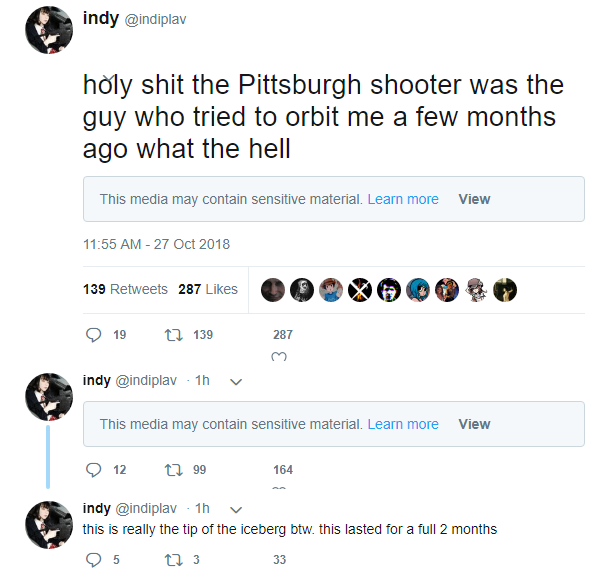Open indy's profile picture on the top tweet
Image resolution: width=600 pixels, height=576 pixels.
pyautogui.click(x=49, y=30)
